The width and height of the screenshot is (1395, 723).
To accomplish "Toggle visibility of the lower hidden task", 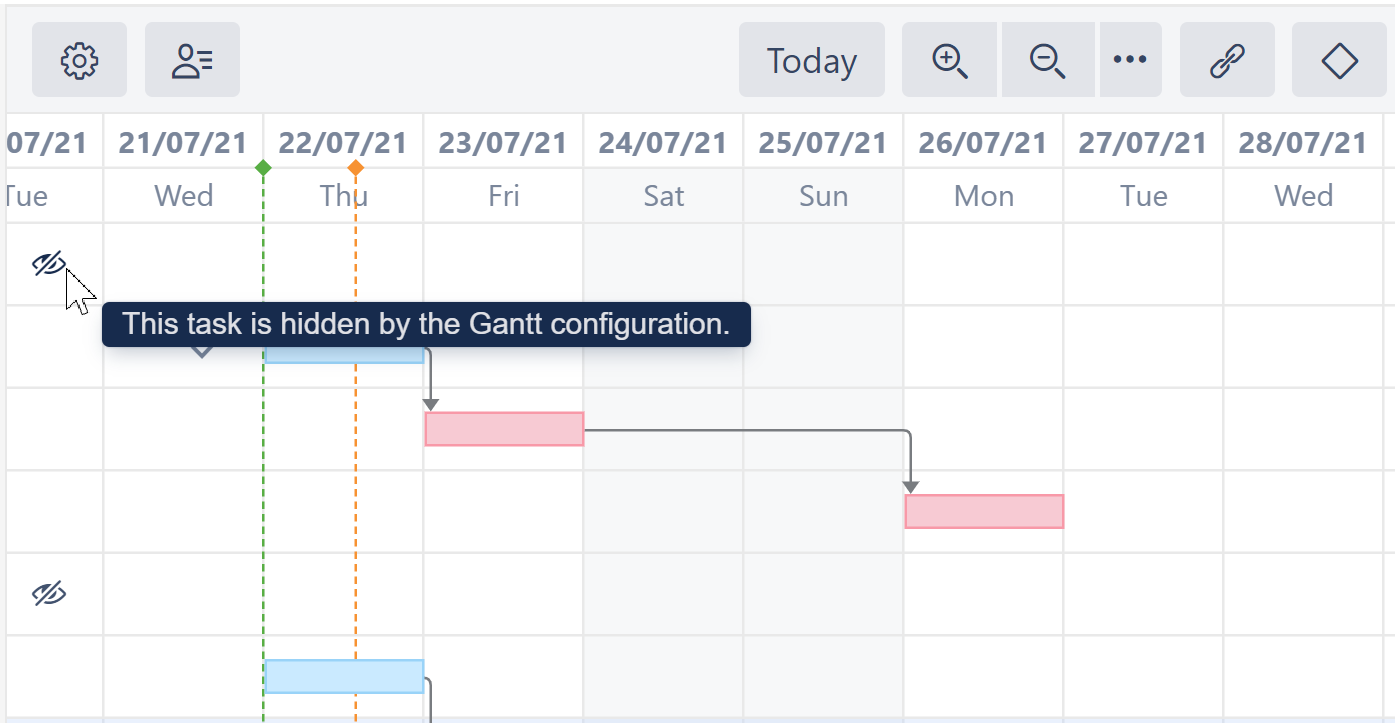I will pyautogui.click(x=47, y=594).
